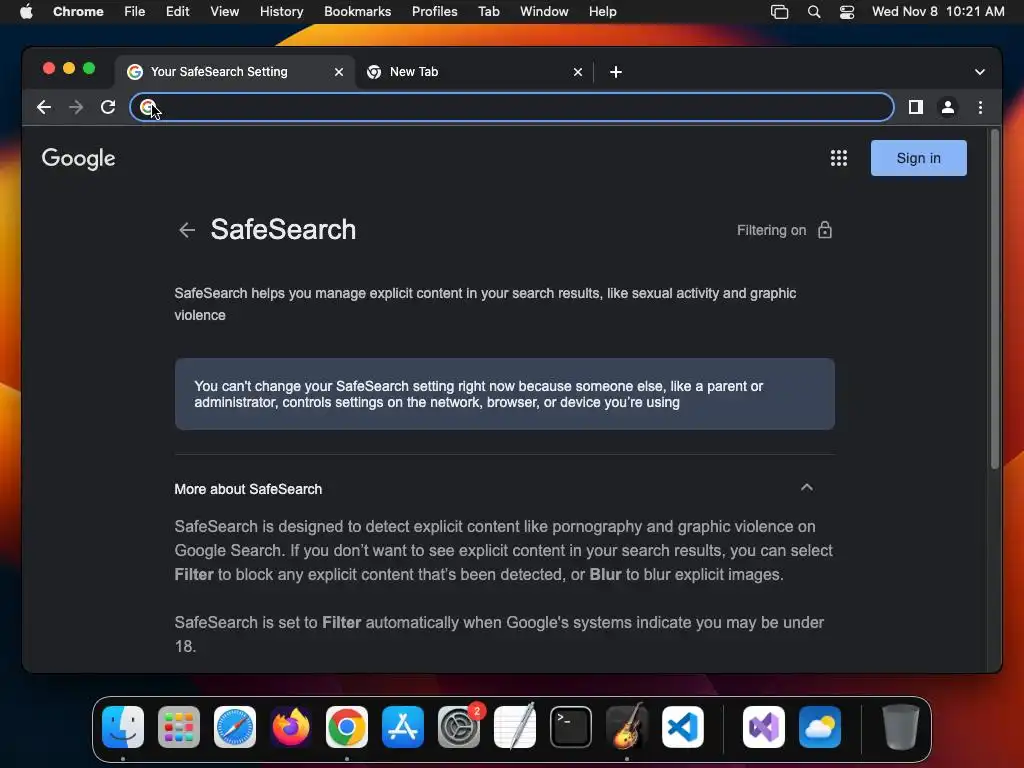Open Launchpad from the Dock

tap(179, 727)
